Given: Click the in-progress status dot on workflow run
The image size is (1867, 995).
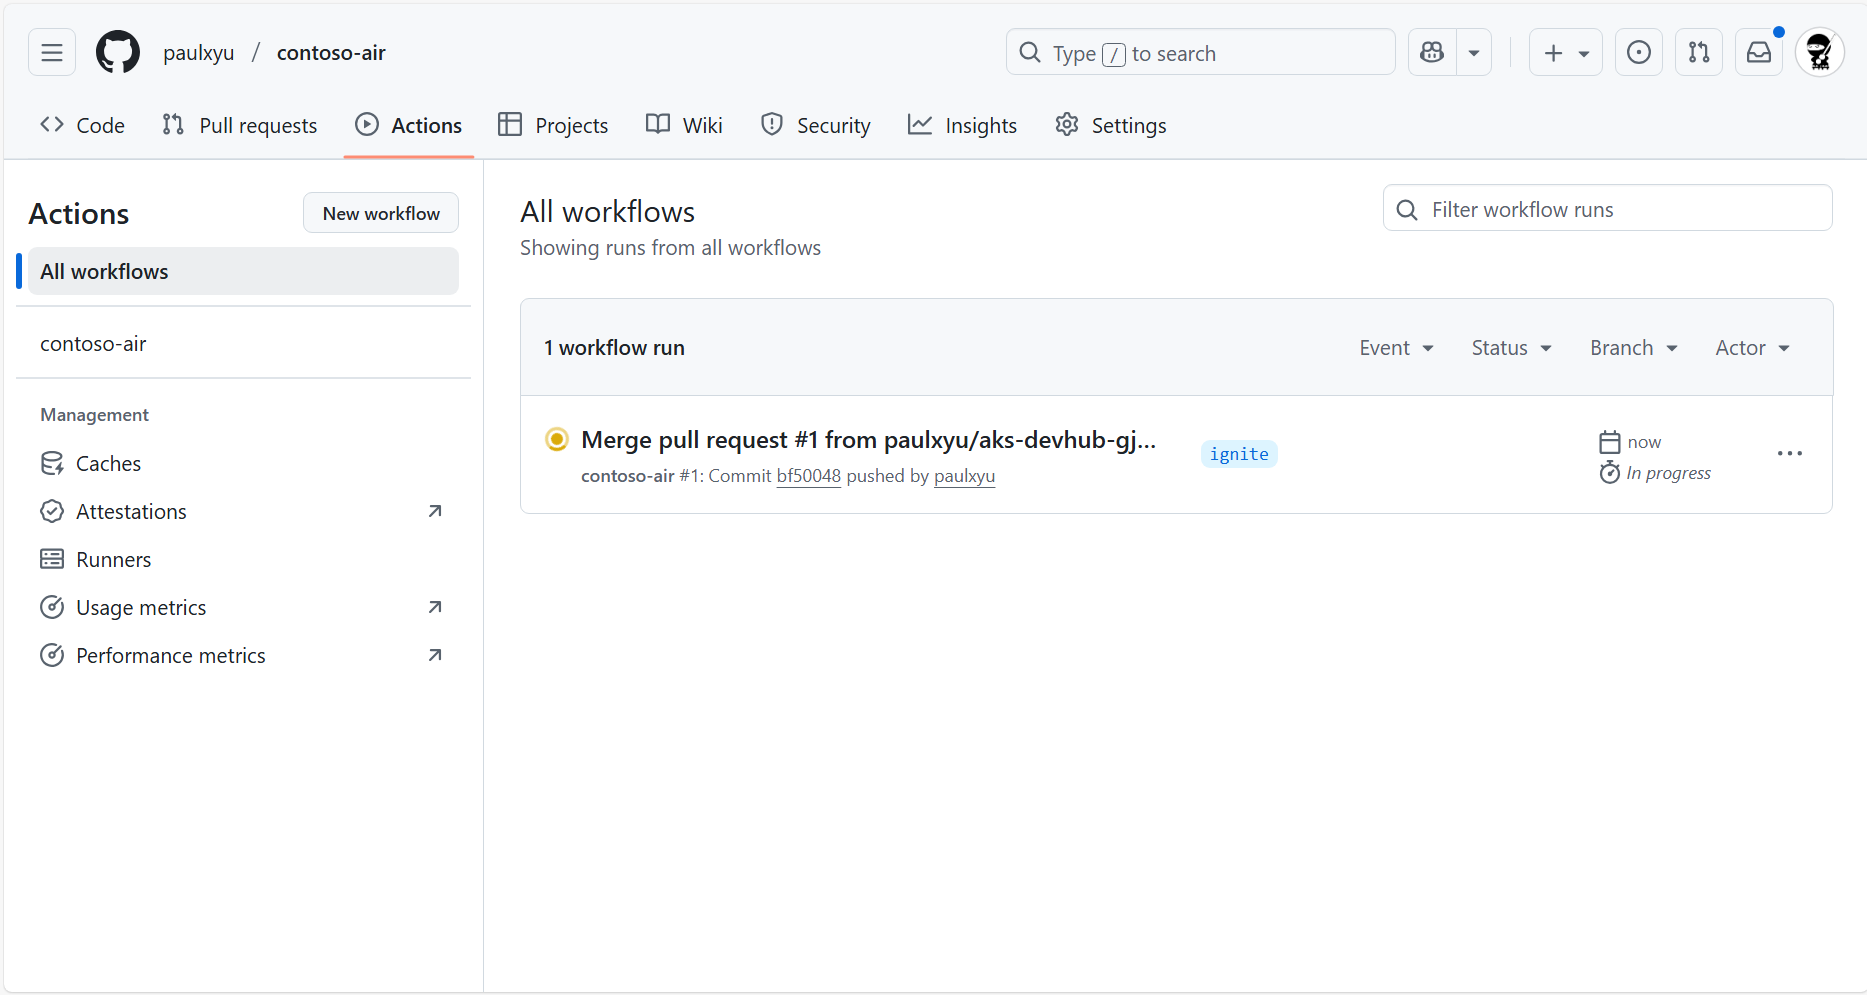Looking at the screenshot, I should (x=557, y=439).
